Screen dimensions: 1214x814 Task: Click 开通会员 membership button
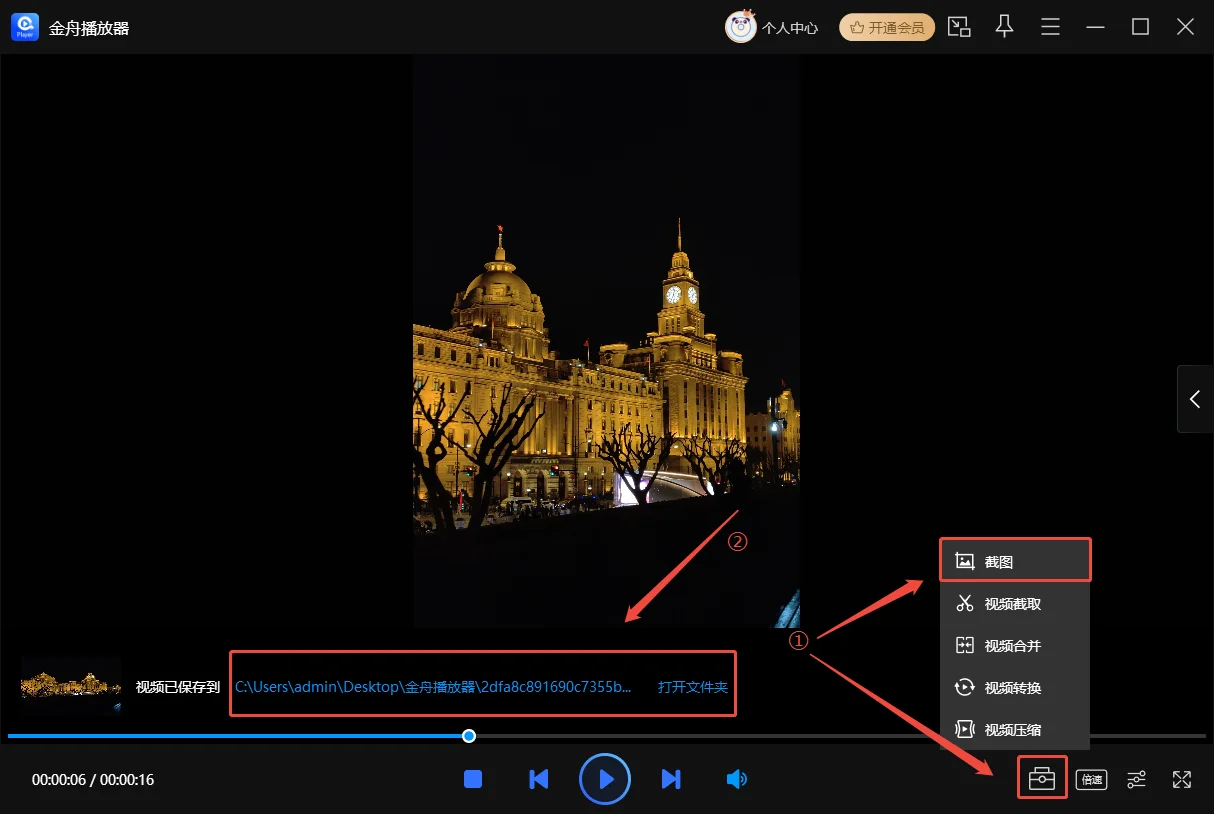pyautogui.click(x=887, y=27)
